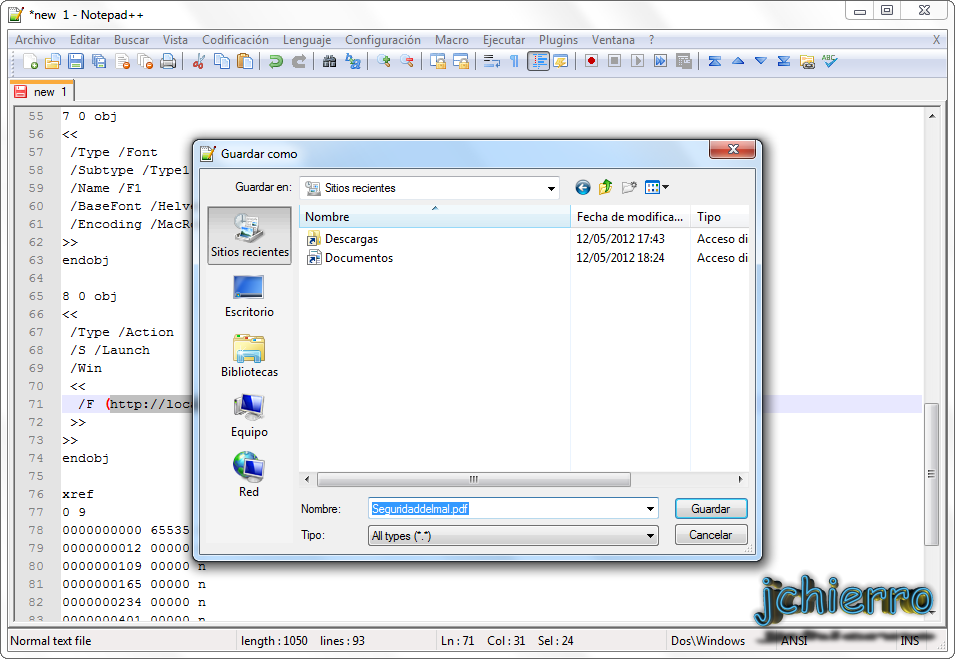Click the Replace toolbar icon
The height and width of the screenshot is (659, 955).
pos(353,62)
